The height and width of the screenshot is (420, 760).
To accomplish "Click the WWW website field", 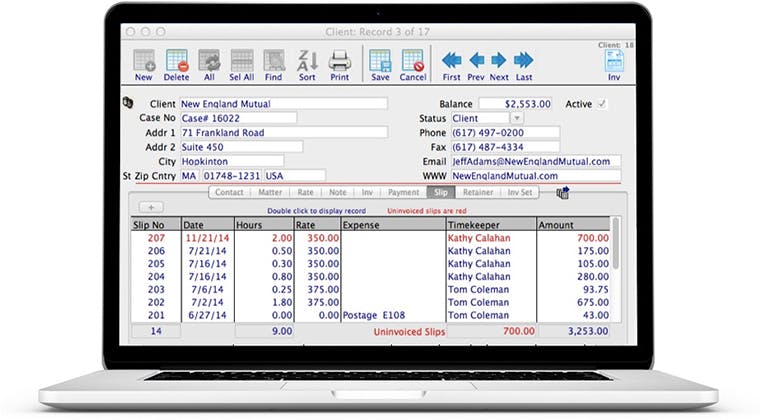I will tap(536, 176).
